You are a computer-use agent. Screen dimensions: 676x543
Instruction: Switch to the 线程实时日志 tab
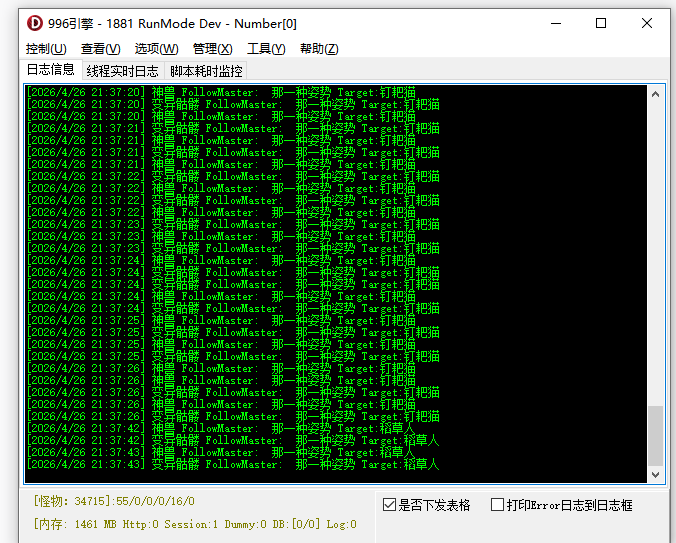(x=122, y=71)
